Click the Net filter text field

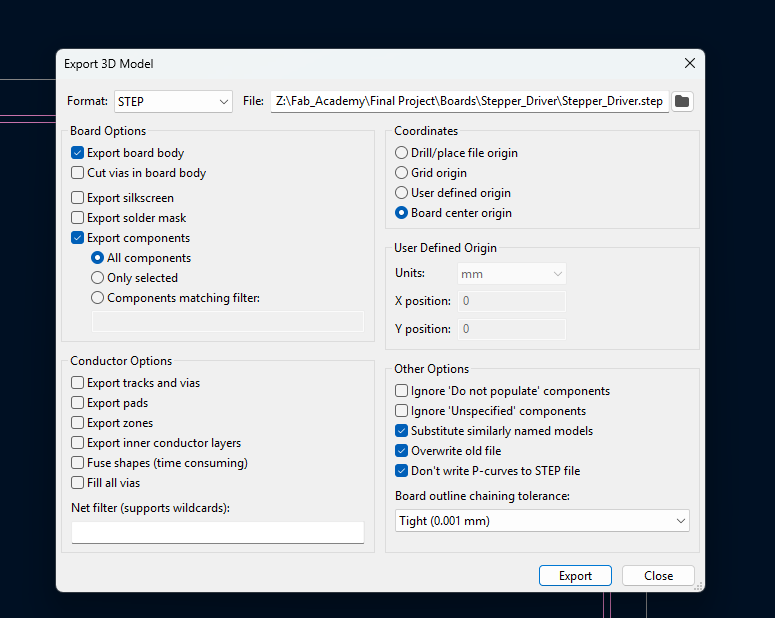(x=218, y=532)
